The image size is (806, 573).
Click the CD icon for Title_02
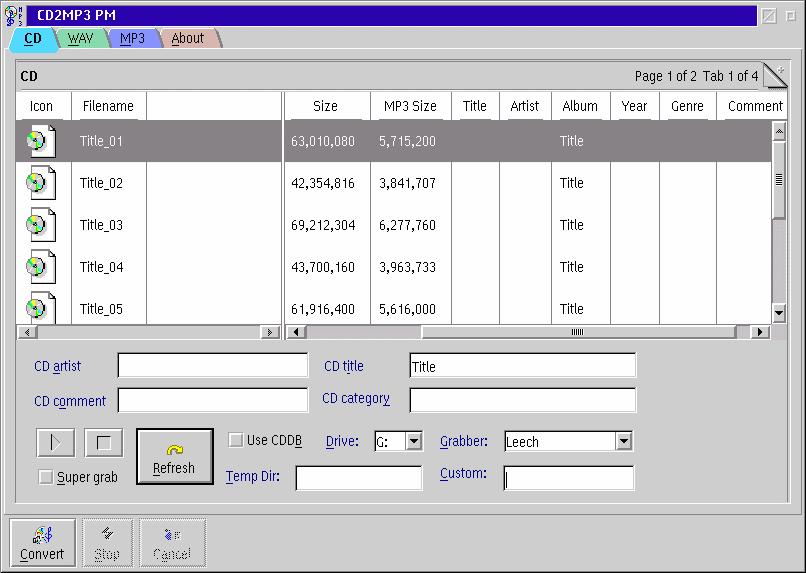(x=41, y=183)
